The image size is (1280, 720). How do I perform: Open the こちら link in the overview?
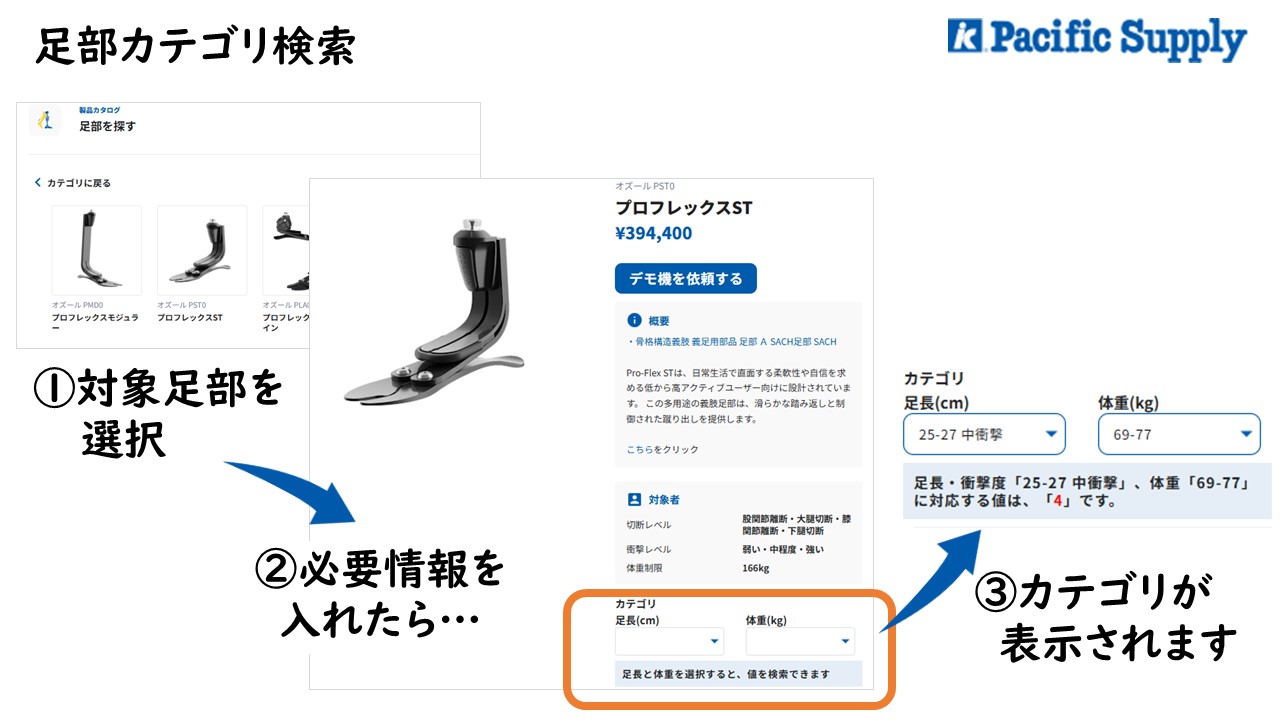638,450
